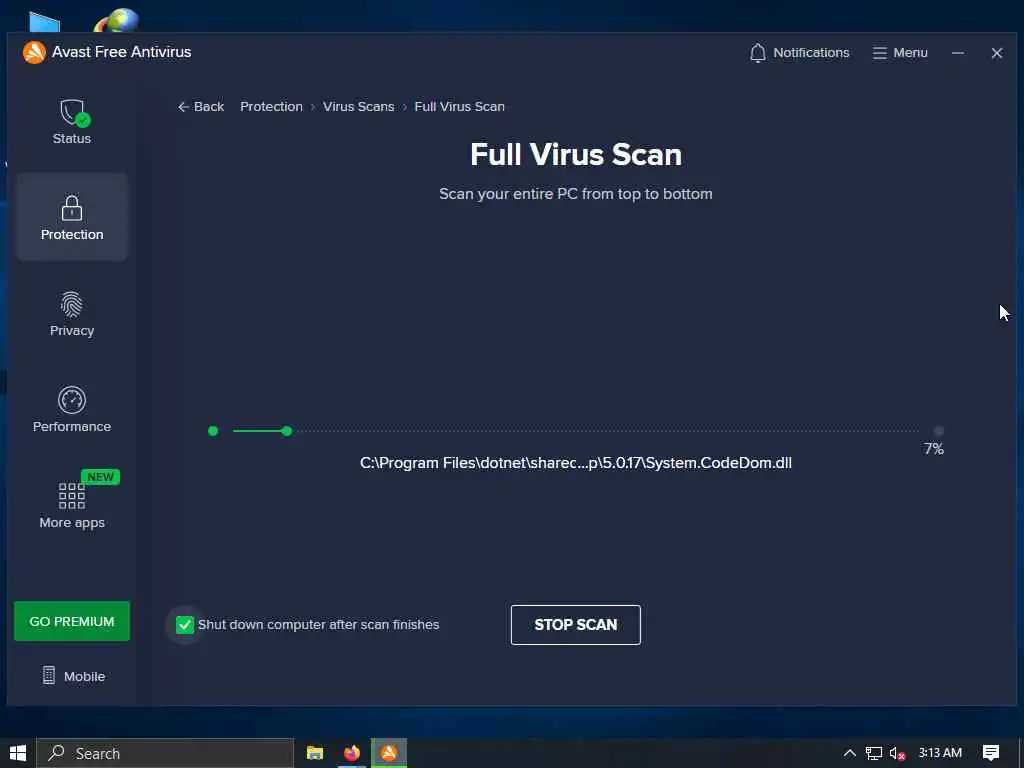Click the scanned file path System.CodeDom.dll
The width and height of the screenshot is (1024, 768).
pos(575,463)
